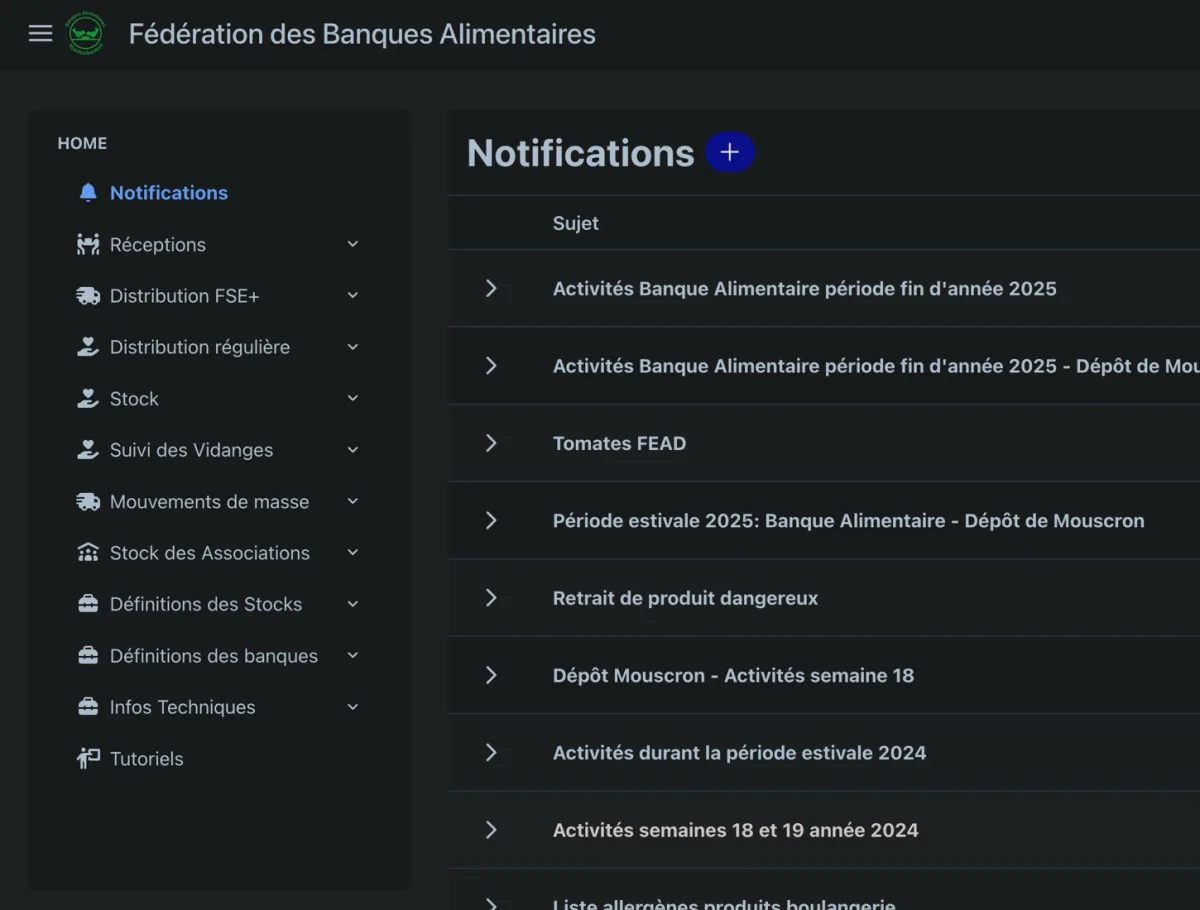Expand the Définitions des banques chevron
Viewport: 1200px width, 910px height.
352,655
